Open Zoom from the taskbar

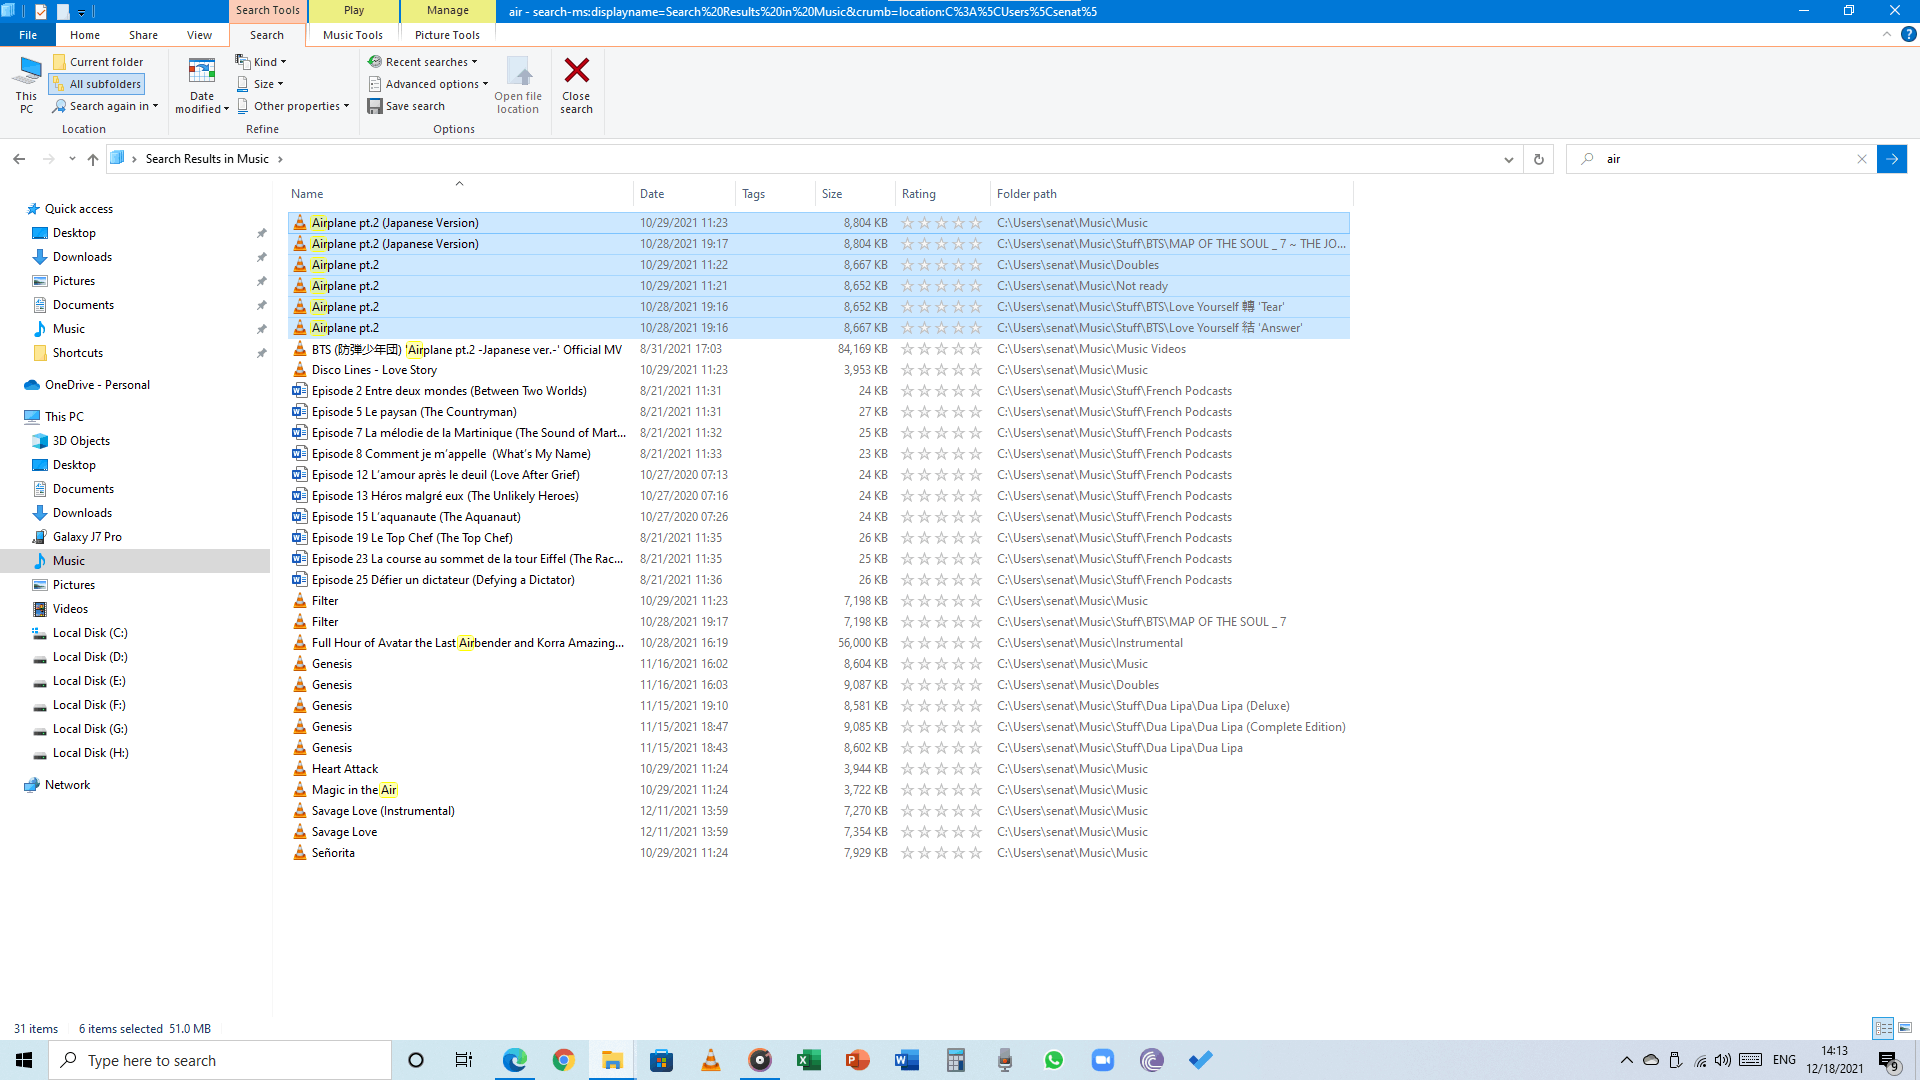1103,1060
